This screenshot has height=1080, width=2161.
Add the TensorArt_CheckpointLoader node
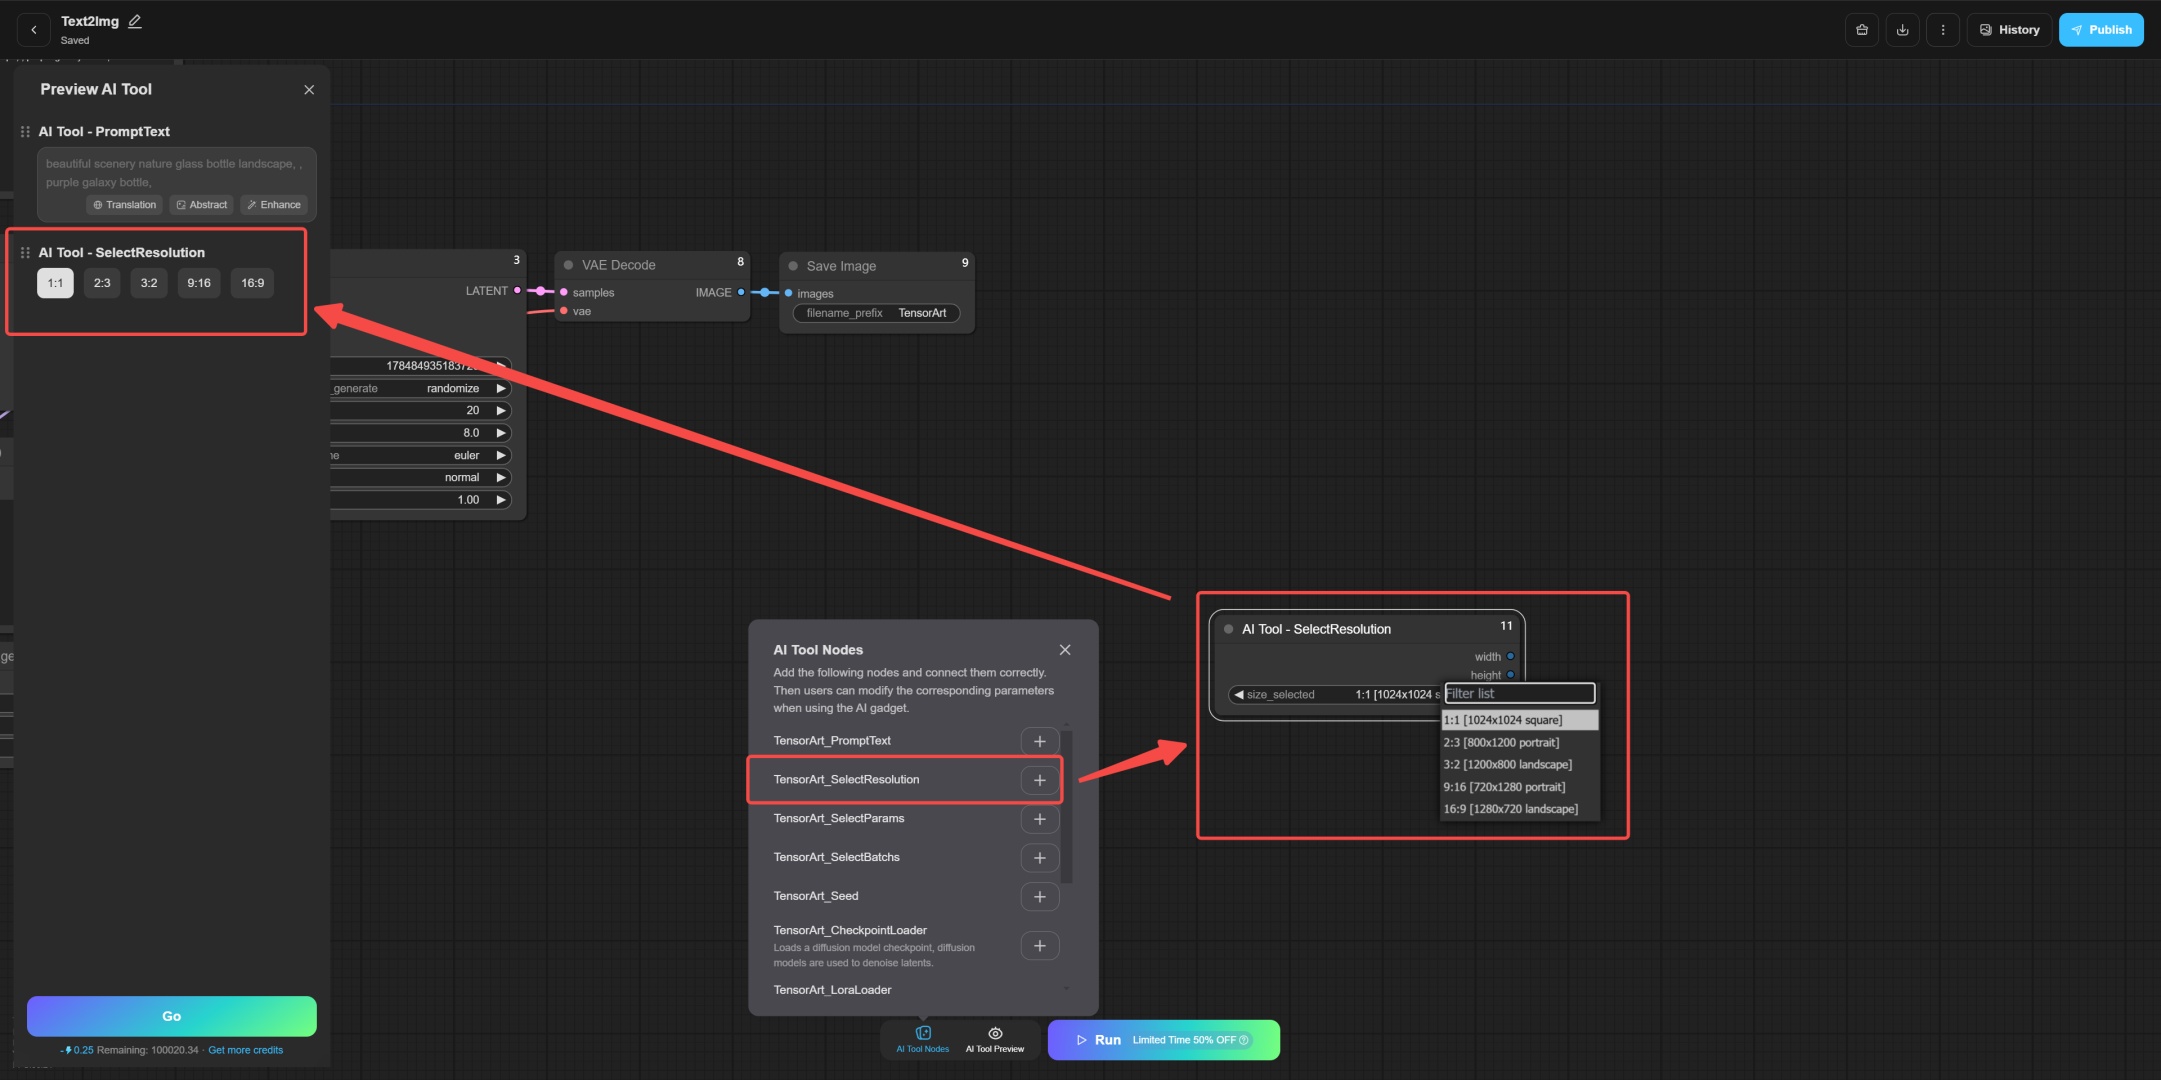coord(1039,946)
